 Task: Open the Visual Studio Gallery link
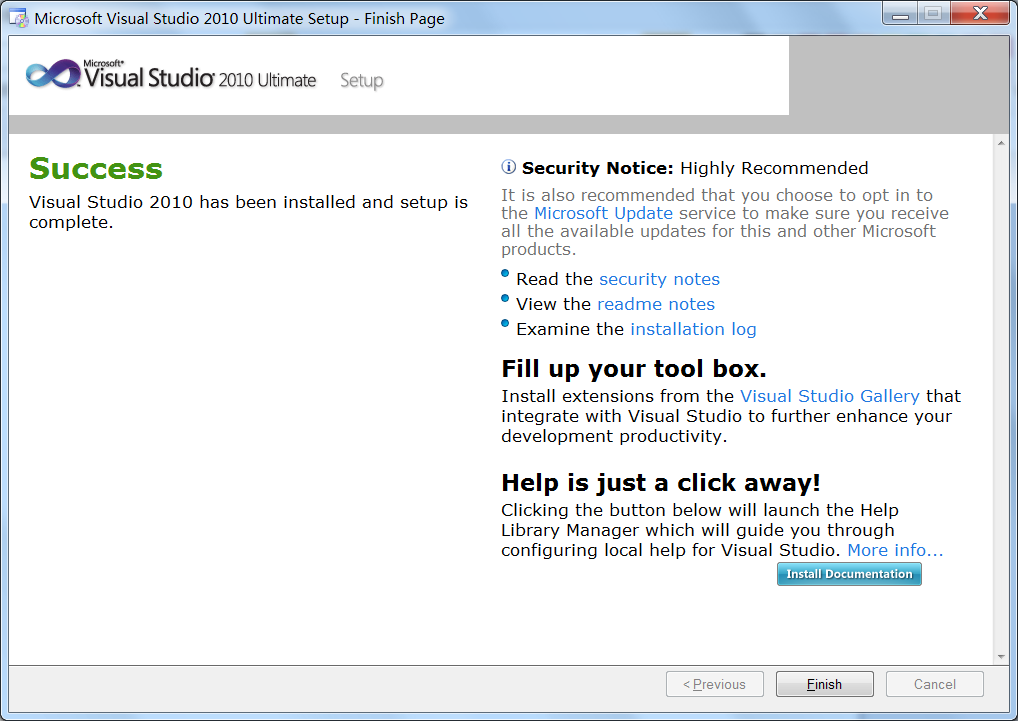[x=830, y=396]
